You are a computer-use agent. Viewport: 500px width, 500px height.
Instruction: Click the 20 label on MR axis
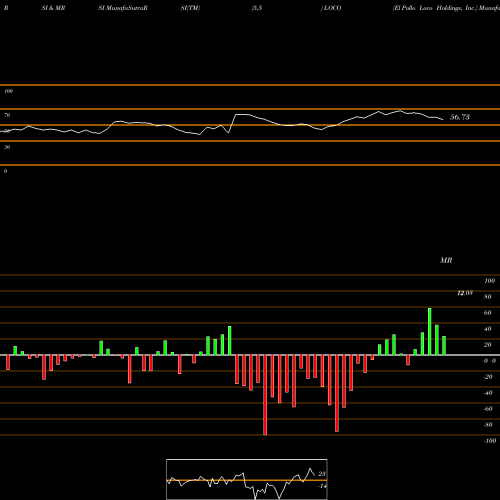click(488, 345)
